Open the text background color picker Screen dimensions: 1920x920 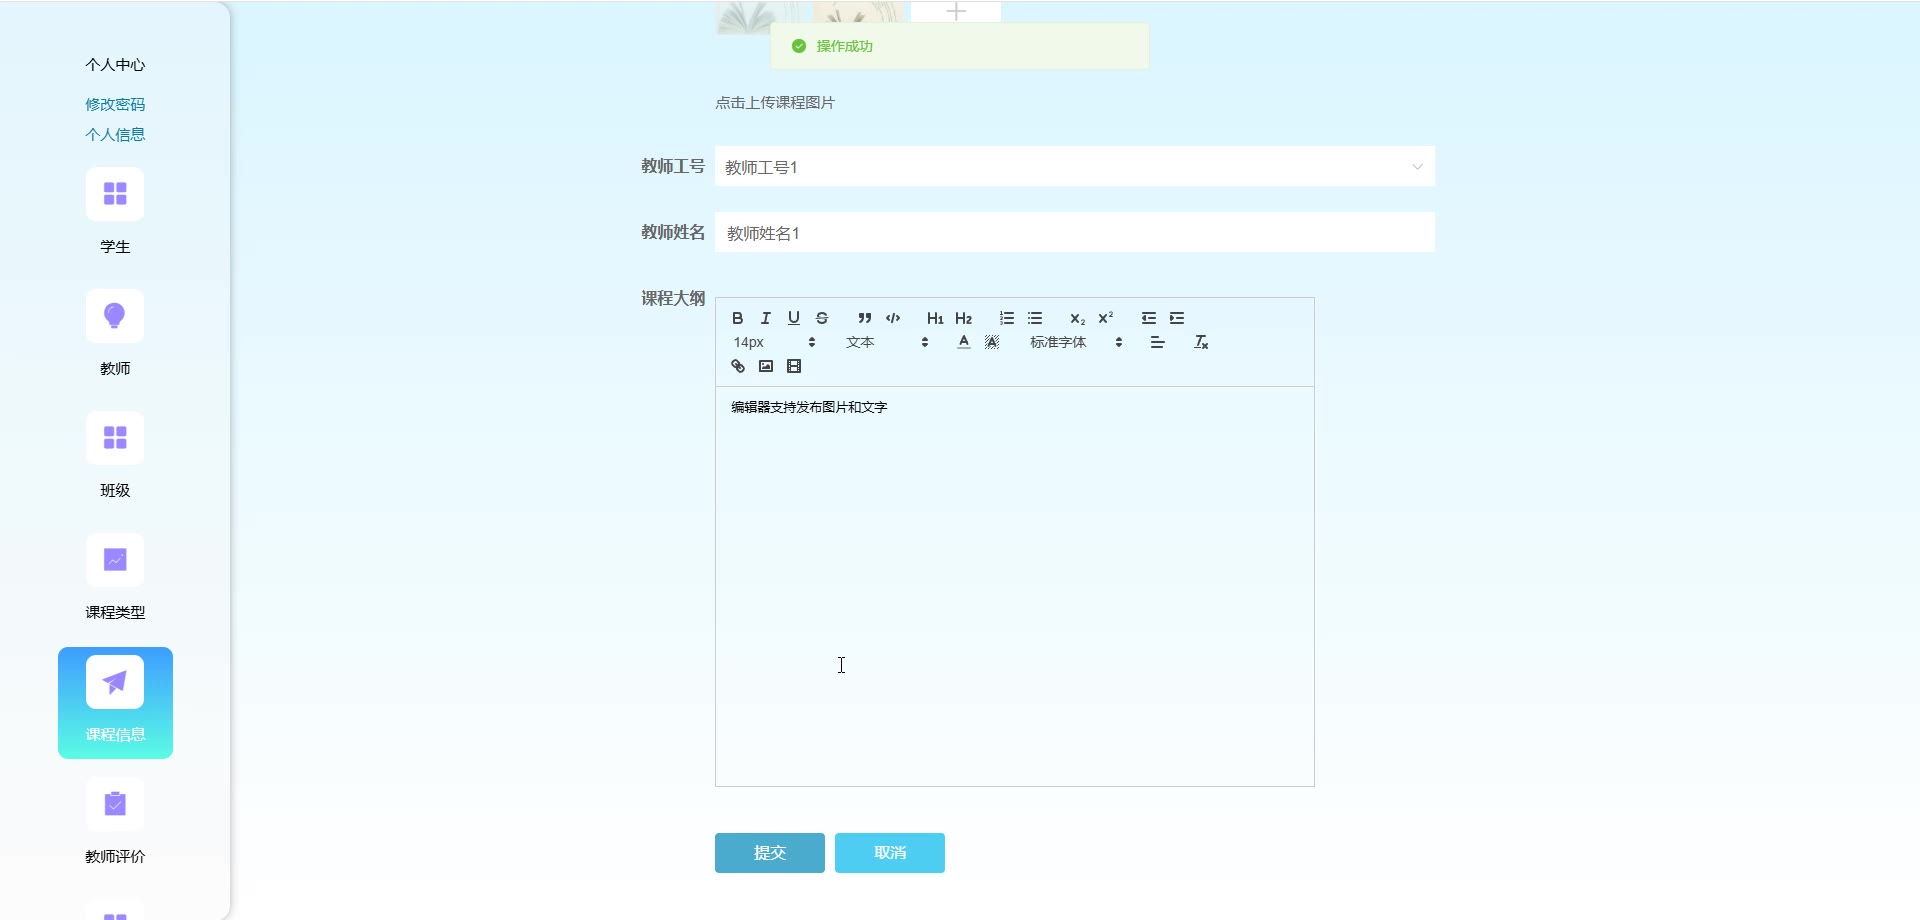coord(992,342)
